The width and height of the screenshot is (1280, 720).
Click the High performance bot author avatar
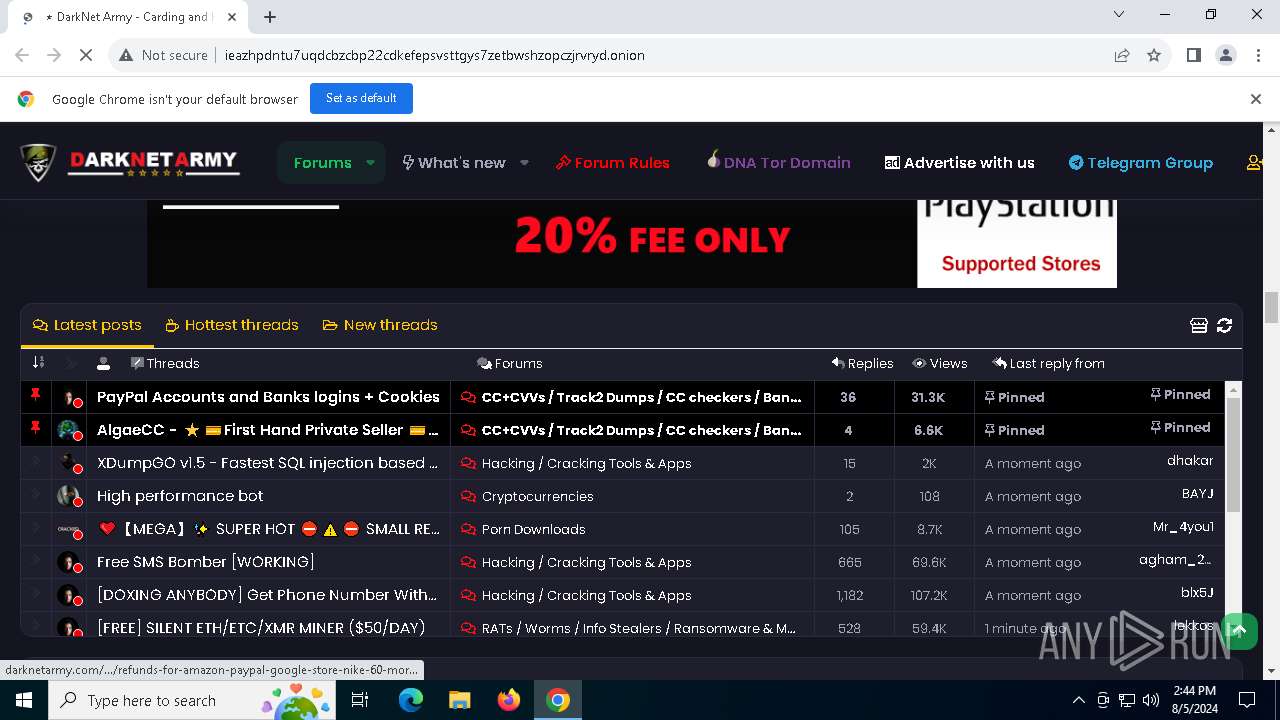(x=69, y=496)
